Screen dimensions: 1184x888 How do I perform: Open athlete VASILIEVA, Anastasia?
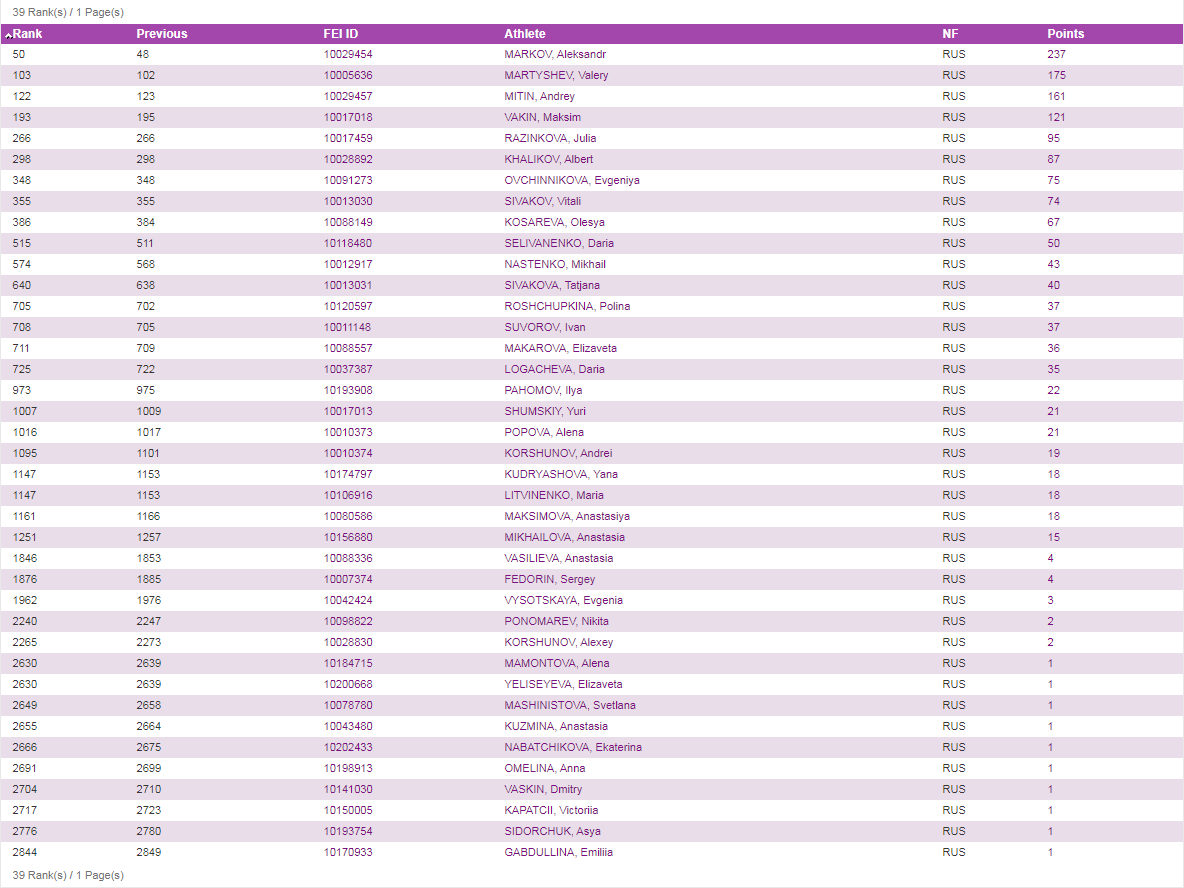pos(559,559)
